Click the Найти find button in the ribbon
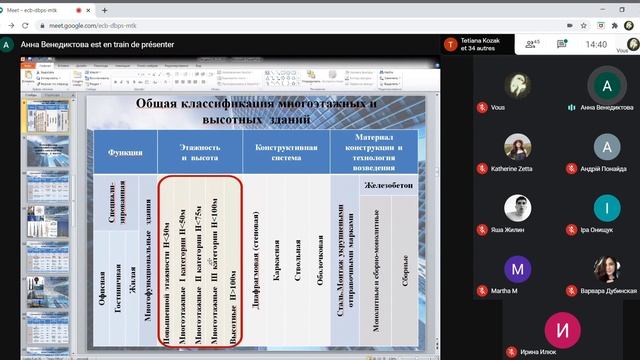The image size is (640, 360). point(386,72)
